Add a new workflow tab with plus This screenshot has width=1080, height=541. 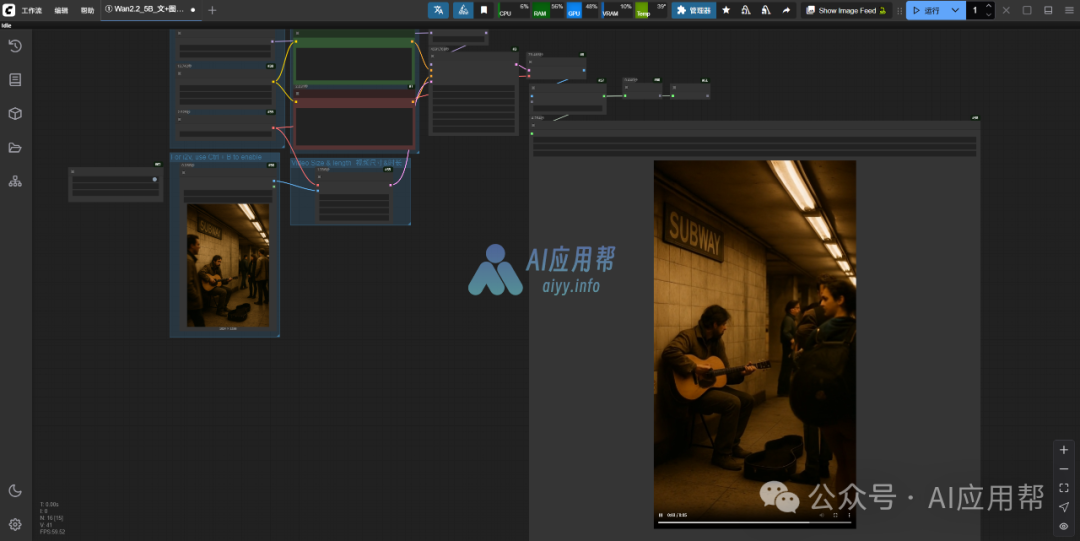pyautogui.click(x=212, y=10)
